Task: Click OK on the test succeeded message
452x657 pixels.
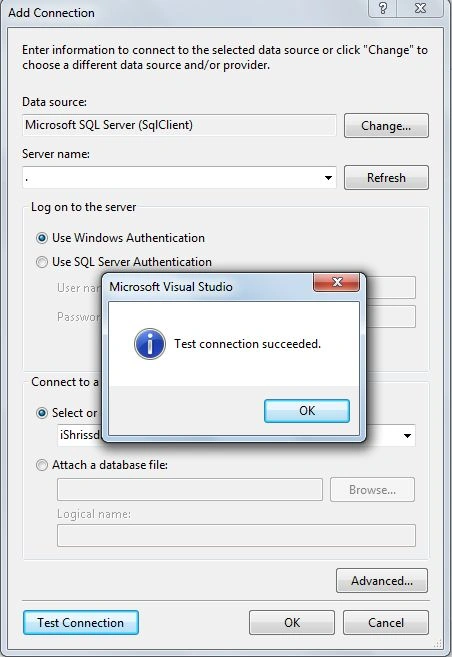Action: click(307, 411)
